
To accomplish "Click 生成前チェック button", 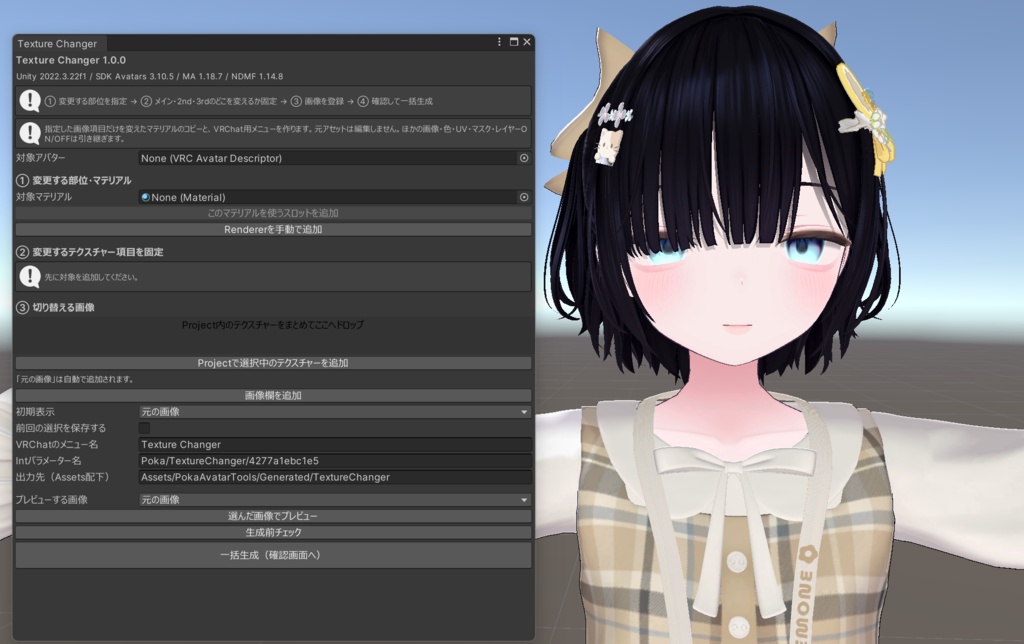I will pyautogui.click(x=273, y=532).
